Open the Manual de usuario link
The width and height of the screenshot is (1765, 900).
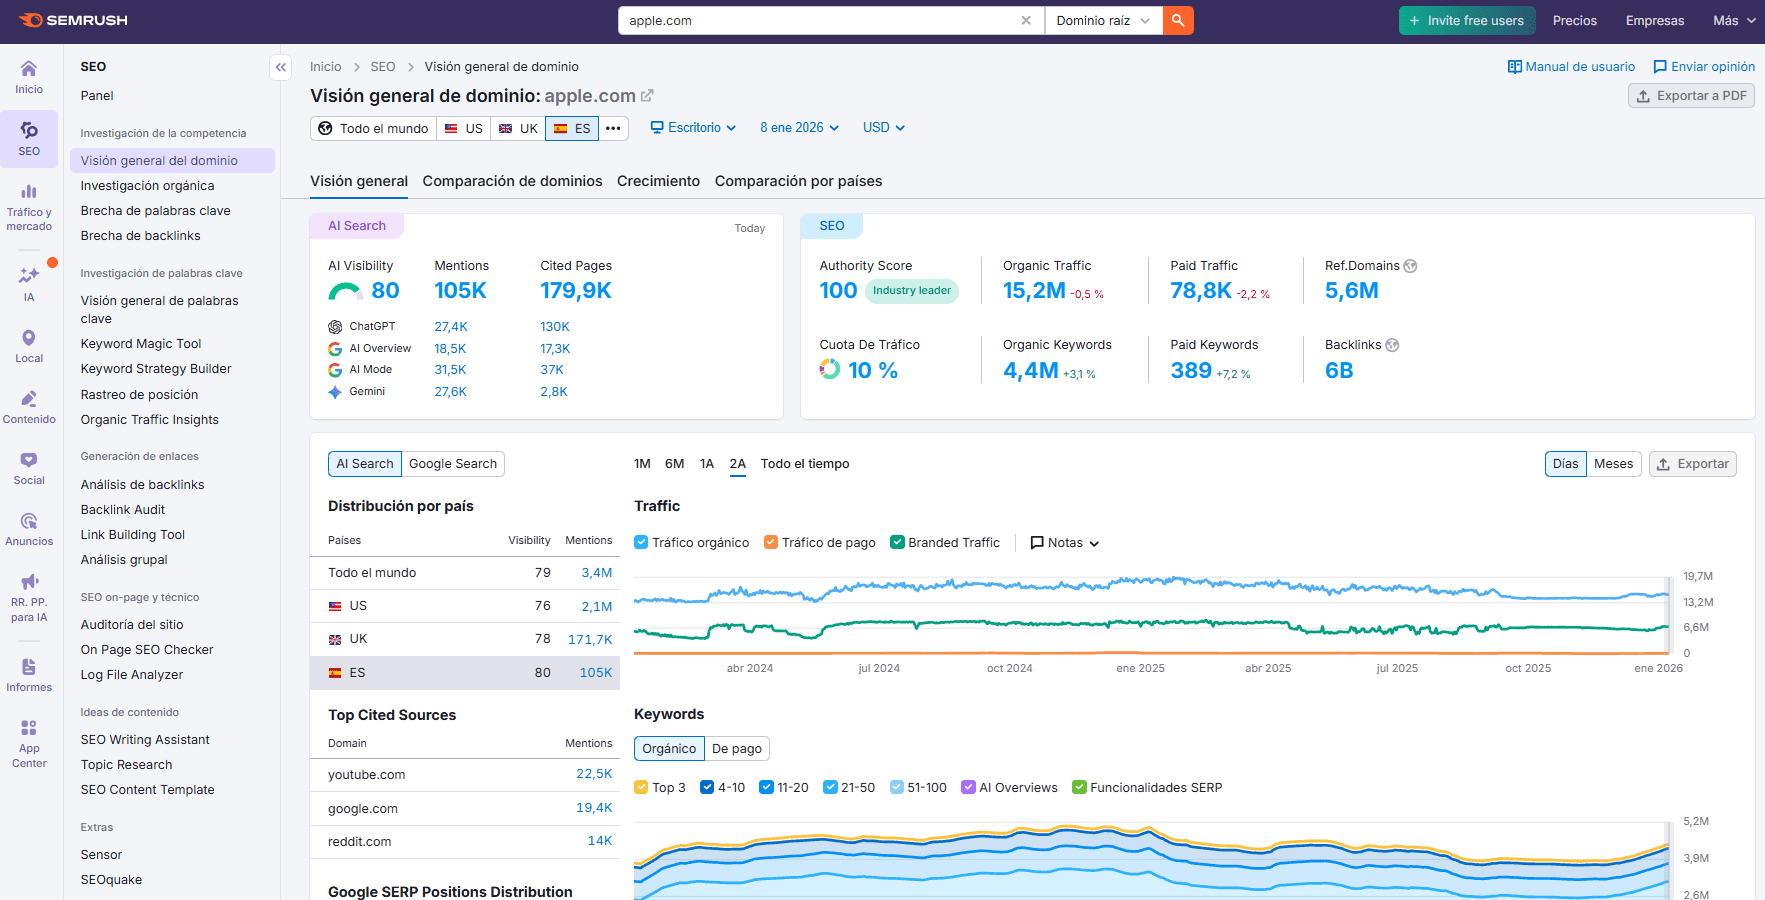click(1571, 66)
